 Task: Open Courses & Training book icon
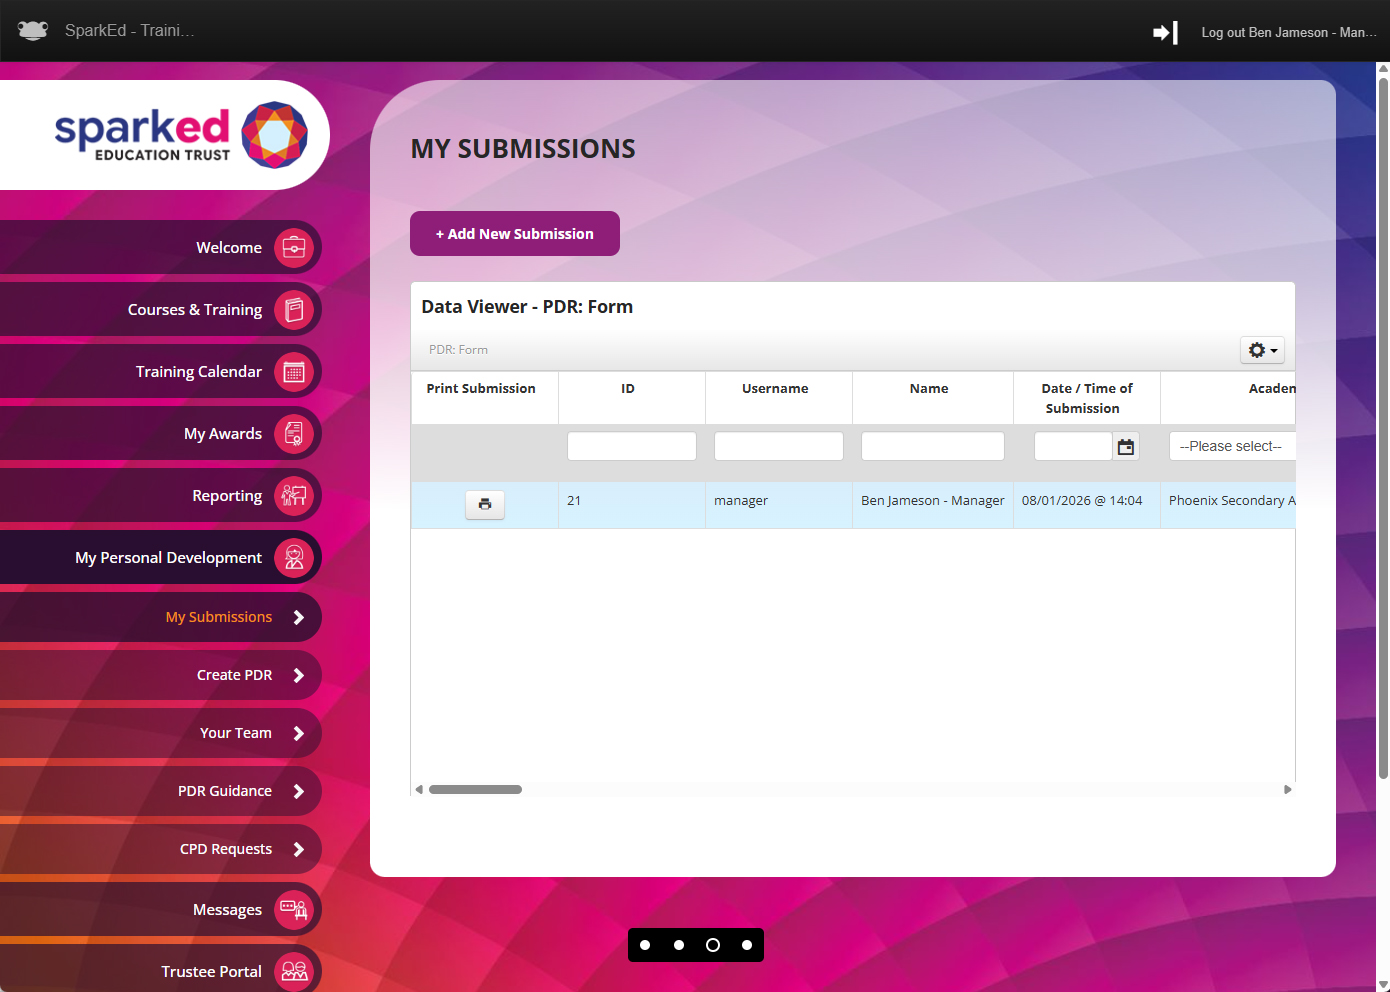coord(294,310)
